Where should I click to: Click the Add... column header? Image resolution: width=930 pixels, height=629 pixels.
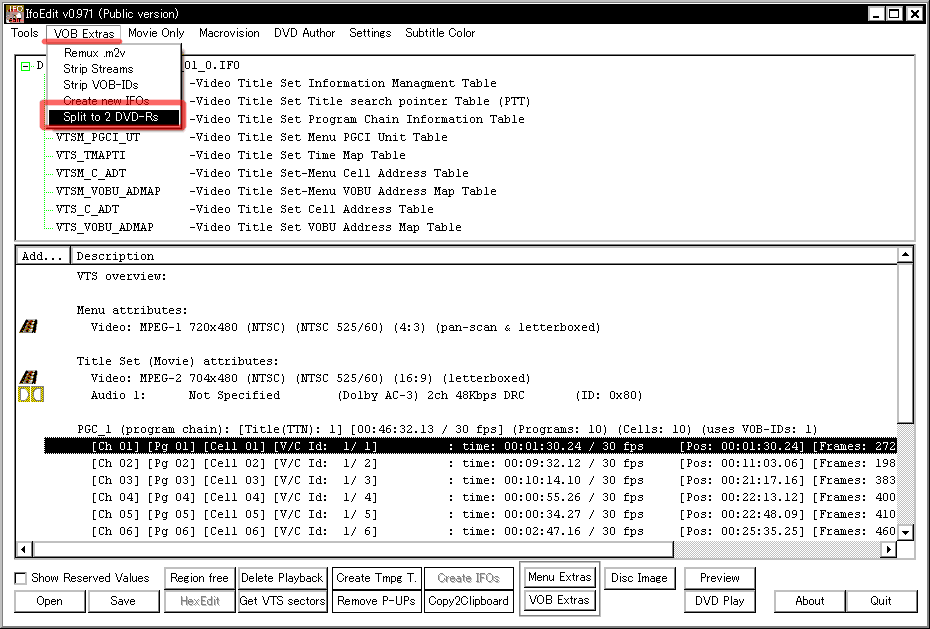pyautogui.click(x=43, y=256)
